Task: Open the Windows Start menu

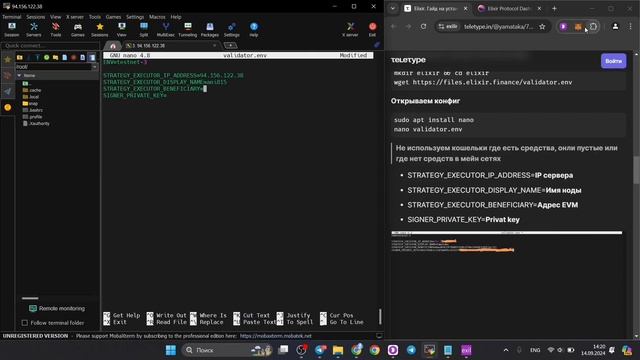Action: [x=171, y=350]
